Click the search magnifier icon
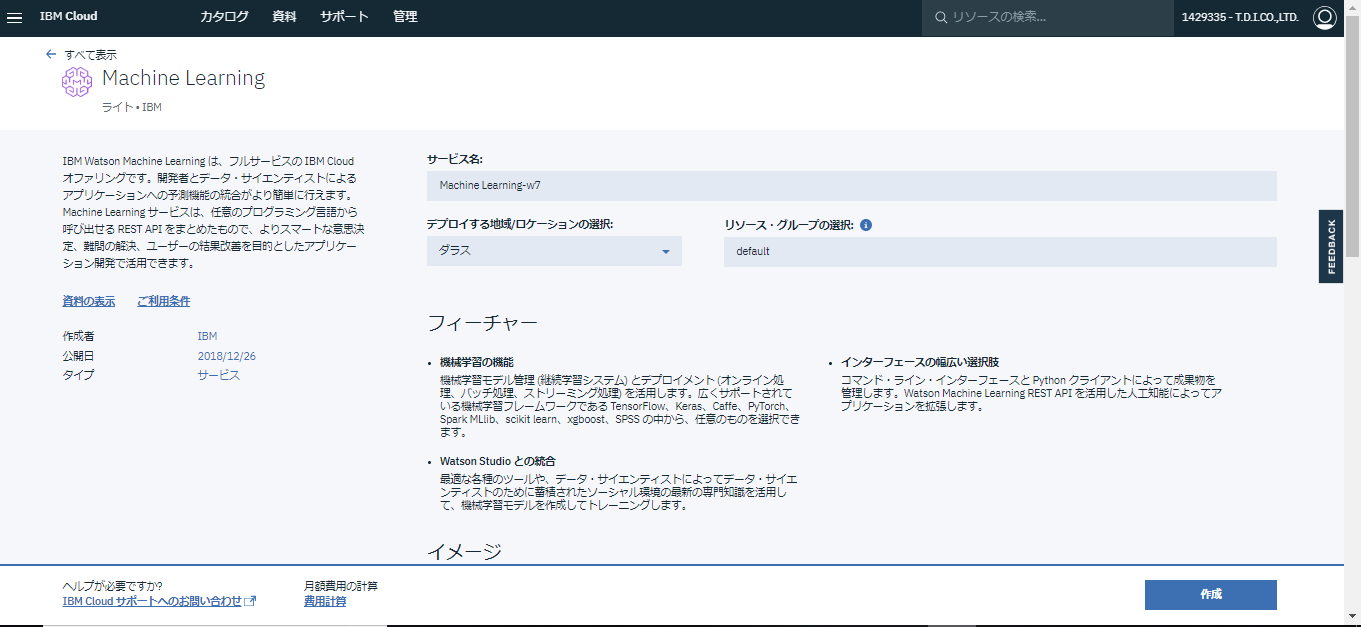The width and height of the screenshot is (1361, 627). [x=940, y=17]
